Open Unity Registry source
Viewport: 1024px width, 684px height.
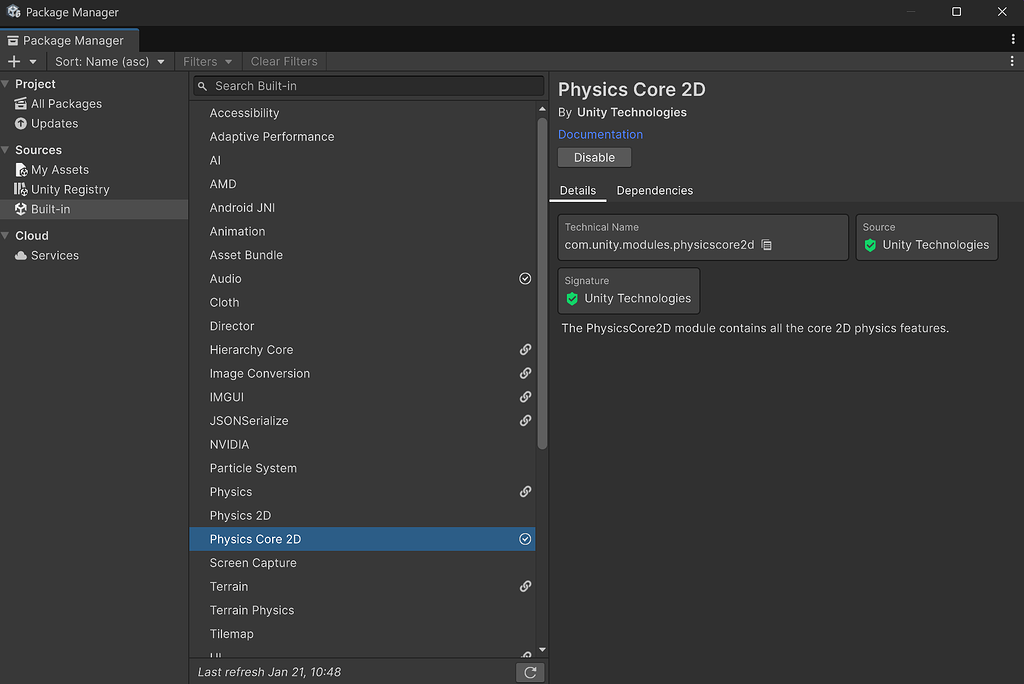94,189
